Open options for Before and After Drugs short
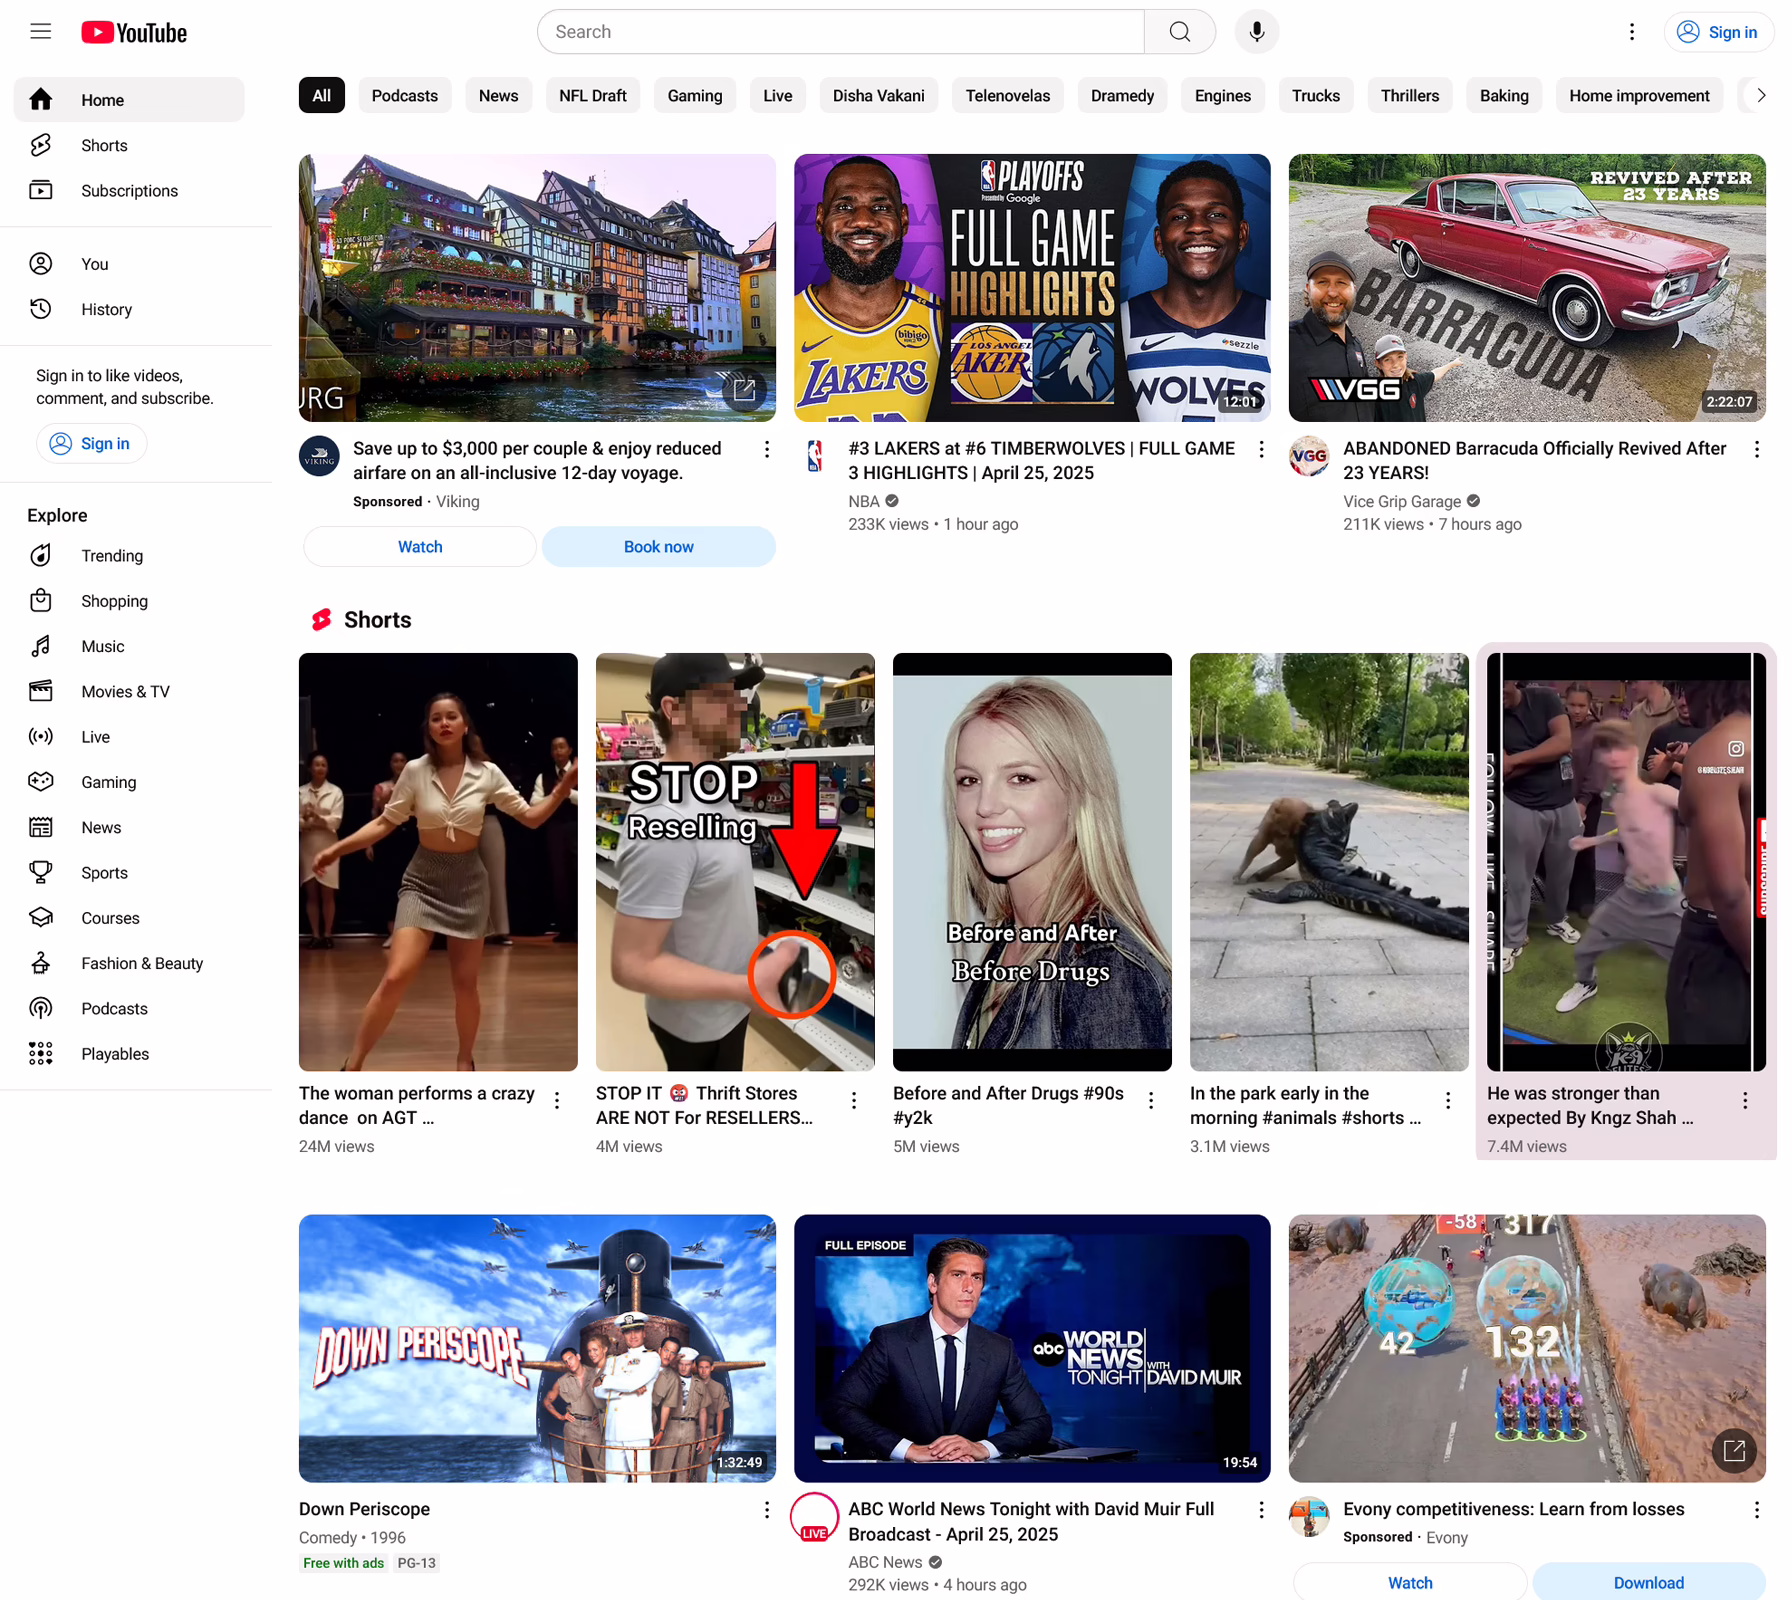 click(1151, 1100)
